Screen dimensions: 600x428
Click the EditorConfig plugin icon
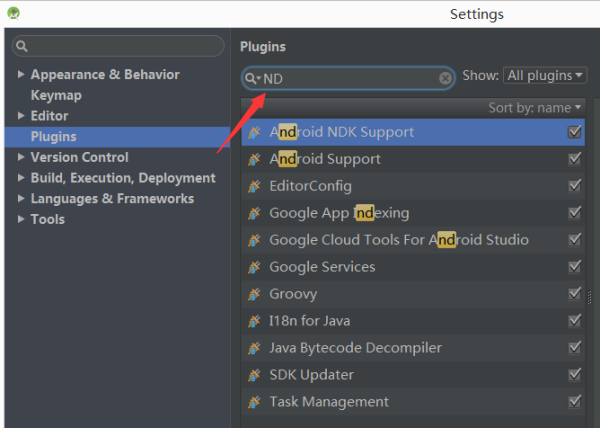[x=254, y=186]
